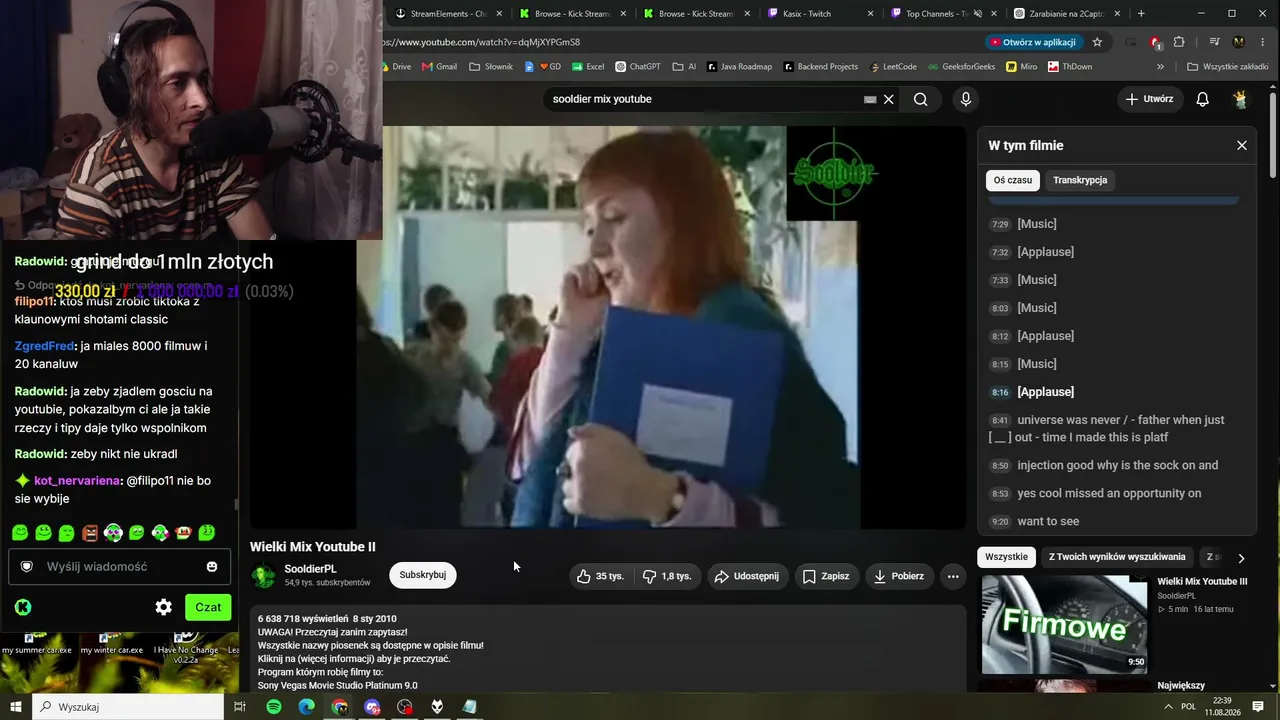
Task: Open a new browser tab with plus
Action: (1141, 13)
